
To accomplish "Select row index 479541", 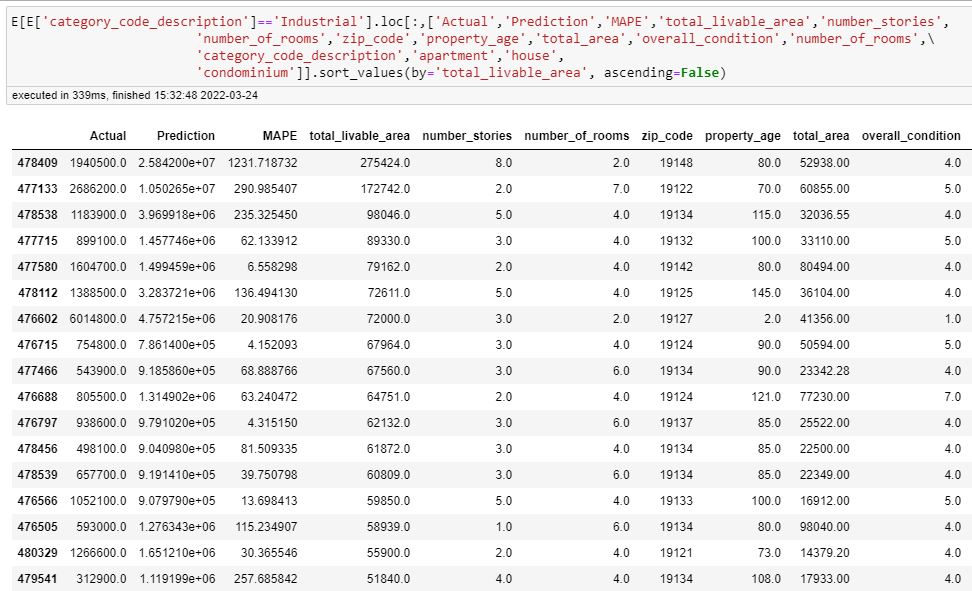I will (x=37, y=579).
